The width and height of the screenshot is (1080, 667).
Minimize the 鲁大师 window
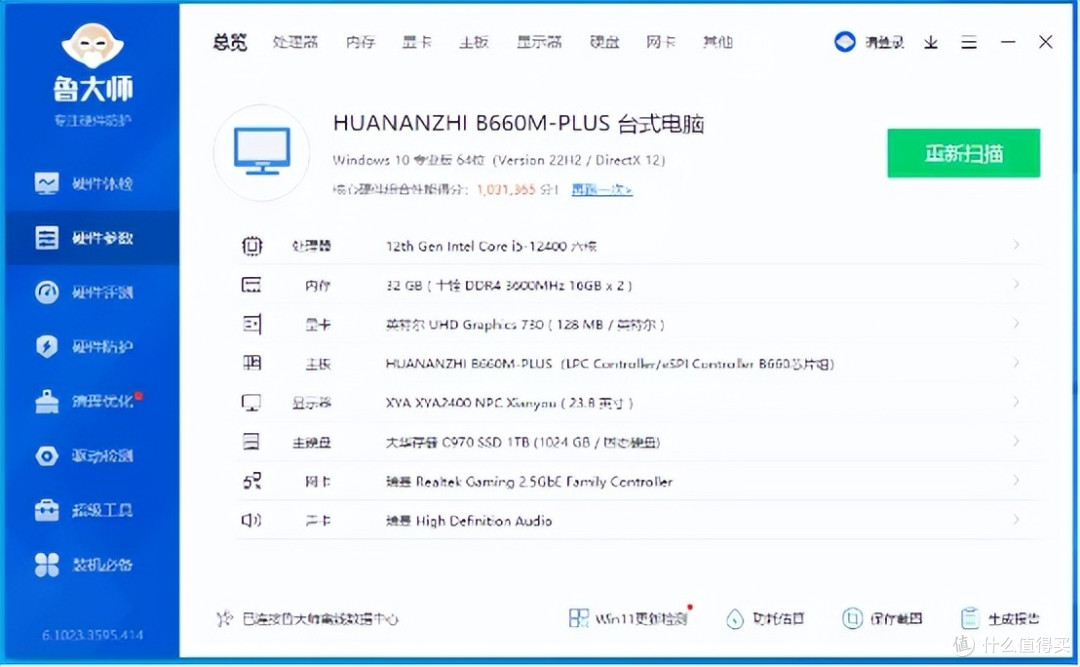point(1008,42)
